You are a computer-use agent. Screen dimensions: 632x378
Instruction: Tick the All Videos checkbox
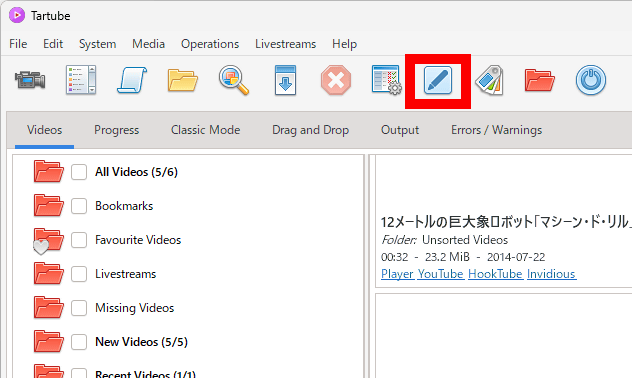[x=79, y=172]
